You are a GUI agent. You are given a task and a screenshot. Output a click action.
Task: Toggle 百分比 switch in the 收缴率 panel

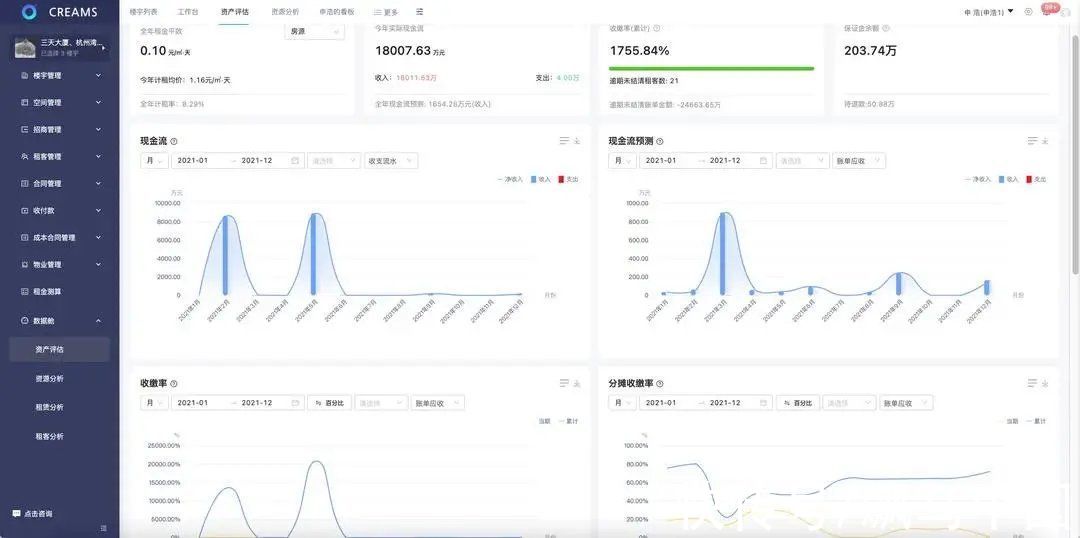pyautogui.click(x=329, y=403)
